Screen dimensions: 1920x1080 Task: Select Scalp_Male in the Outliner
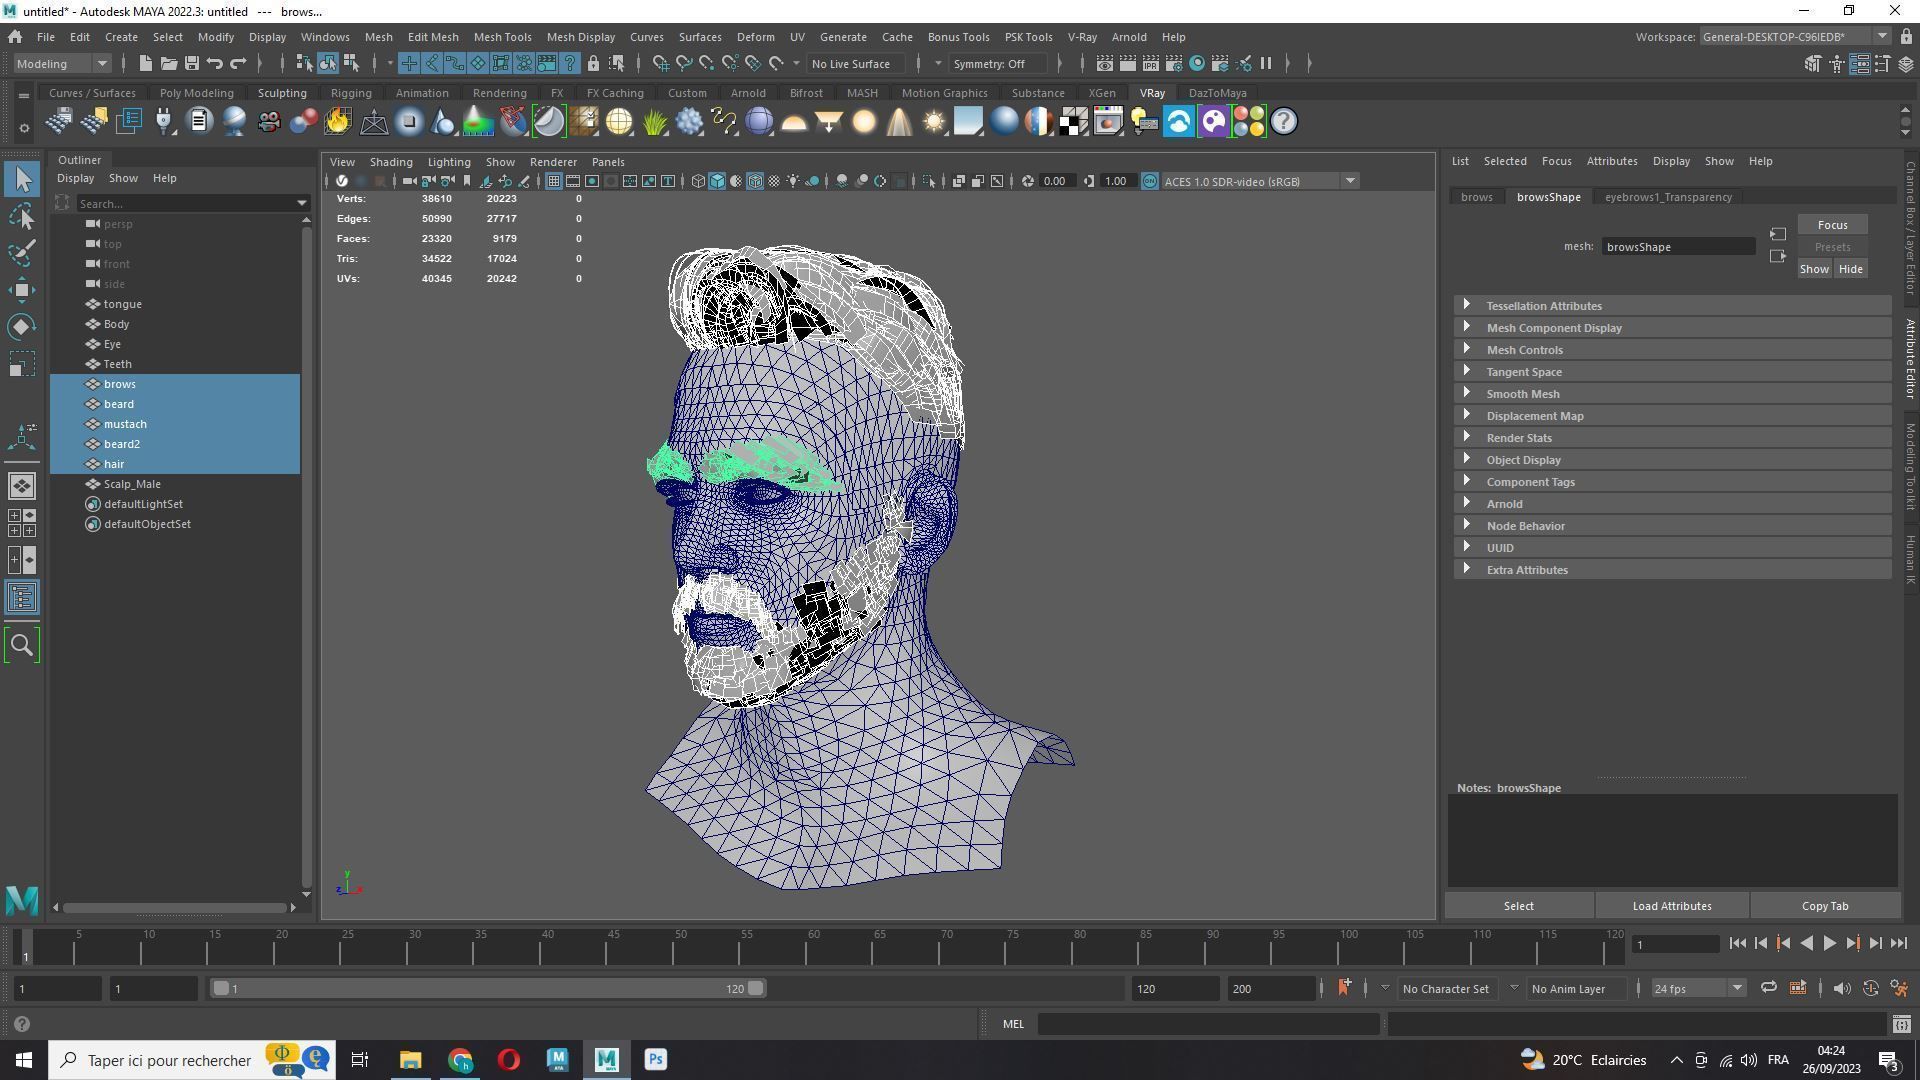(x=132, y=484)
